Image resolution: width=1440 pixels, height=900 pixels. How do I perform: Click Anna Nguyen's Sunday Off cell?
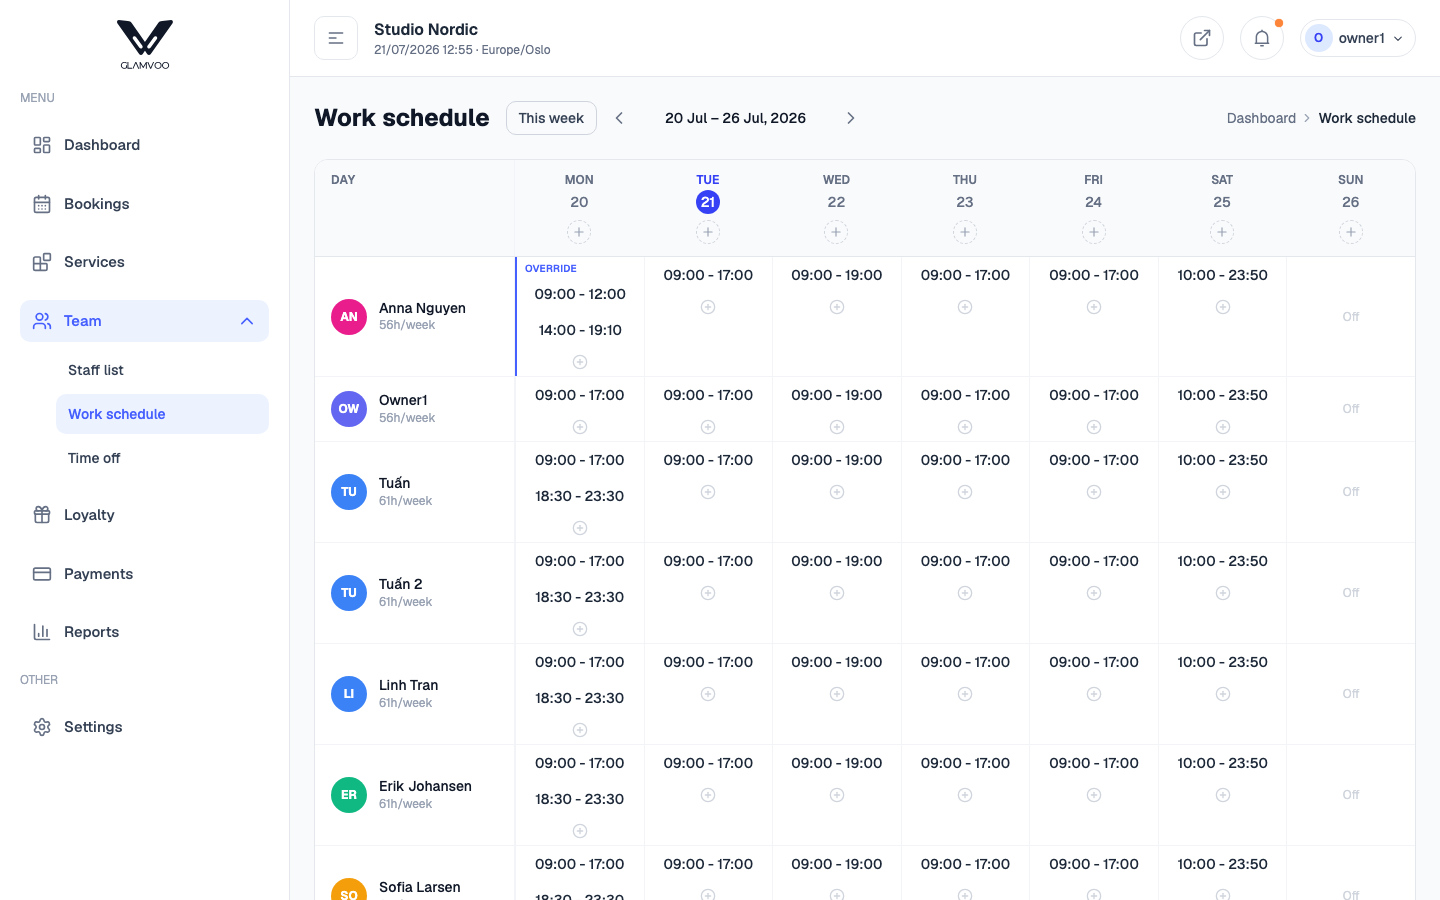1351,317
